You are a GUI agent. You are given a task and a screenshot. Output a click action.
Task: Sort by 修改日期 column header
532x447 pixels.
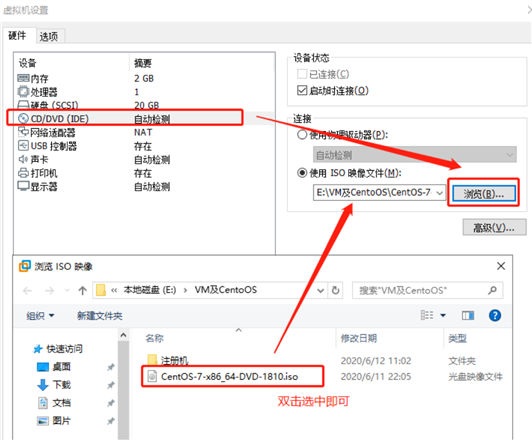(359, 338)
